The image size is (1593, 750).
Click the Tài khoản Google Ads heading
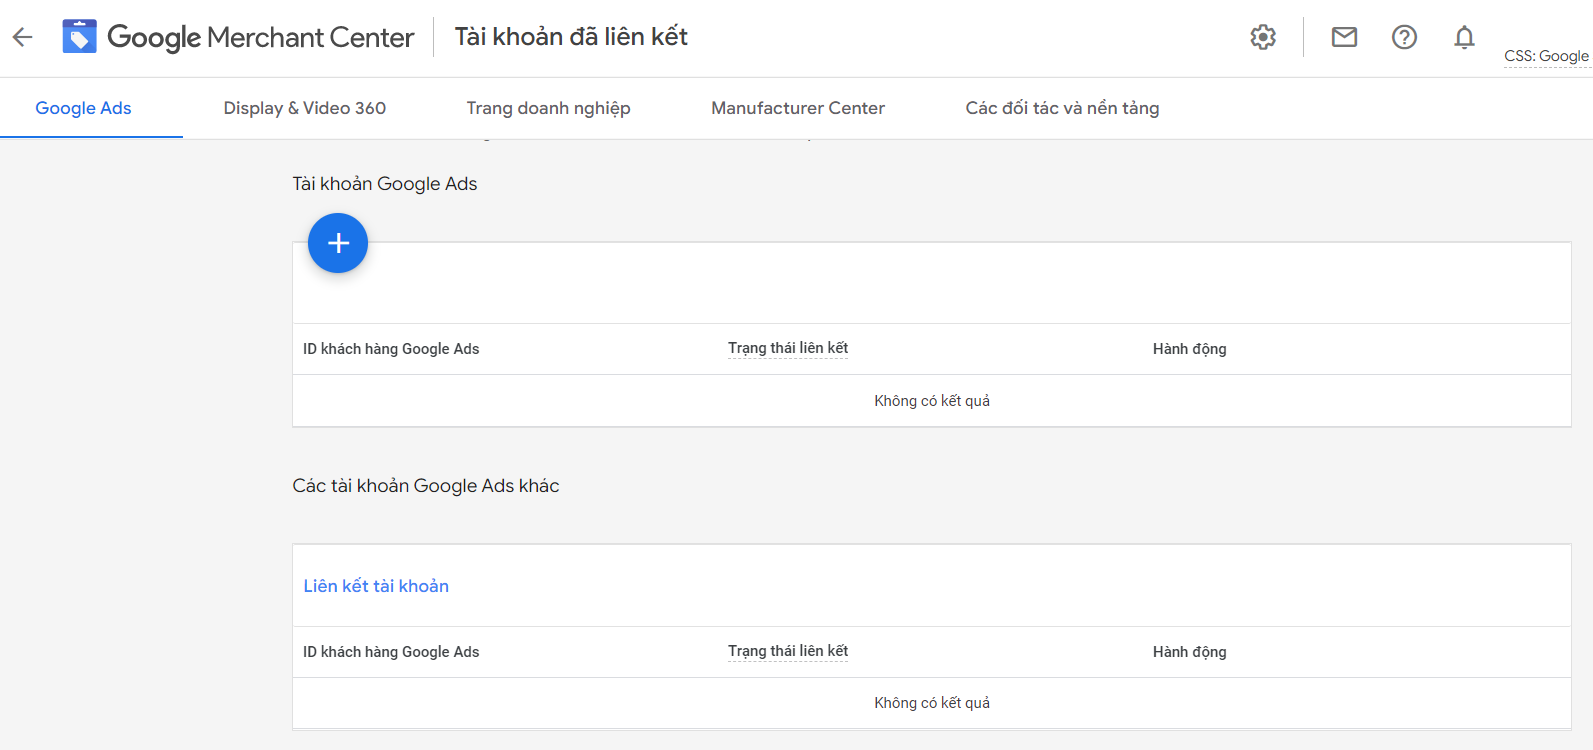385,184
